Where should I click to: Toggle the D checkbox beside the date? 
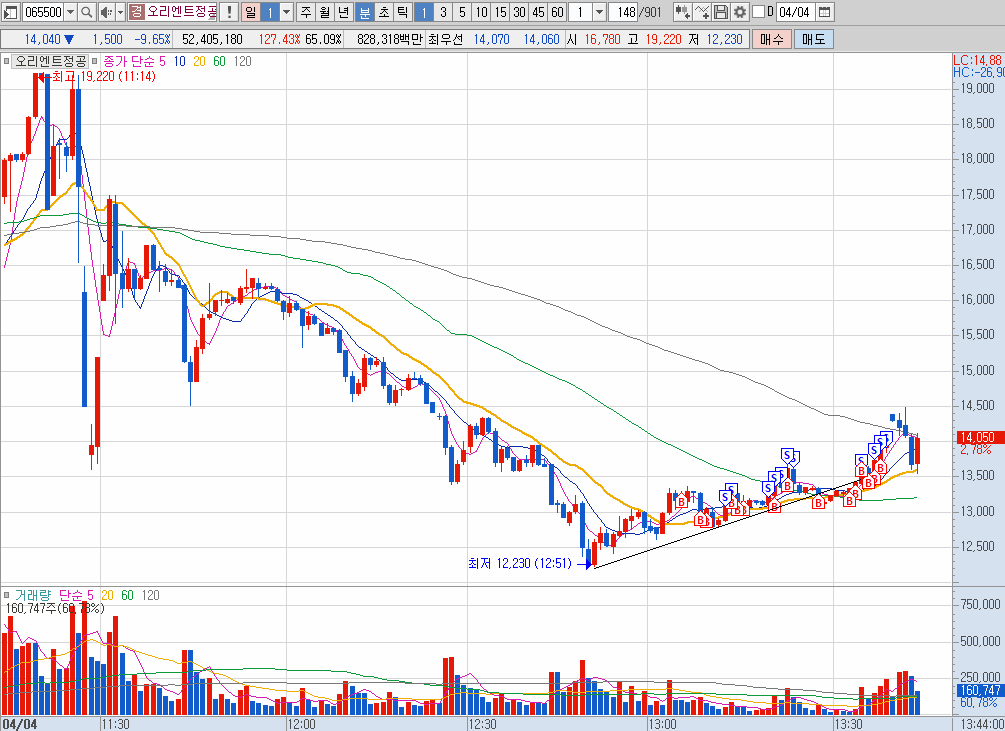757,12
